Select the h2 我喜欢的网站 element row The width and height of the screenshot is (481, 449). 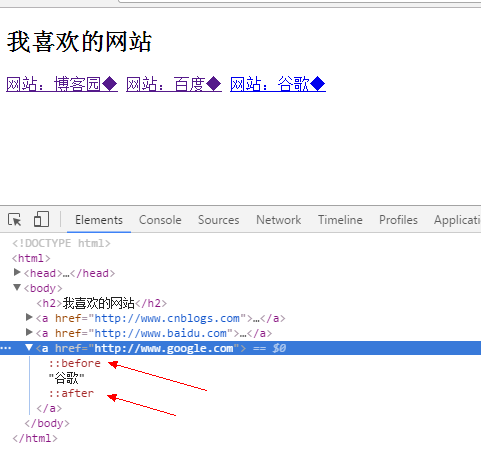[101, 303]
